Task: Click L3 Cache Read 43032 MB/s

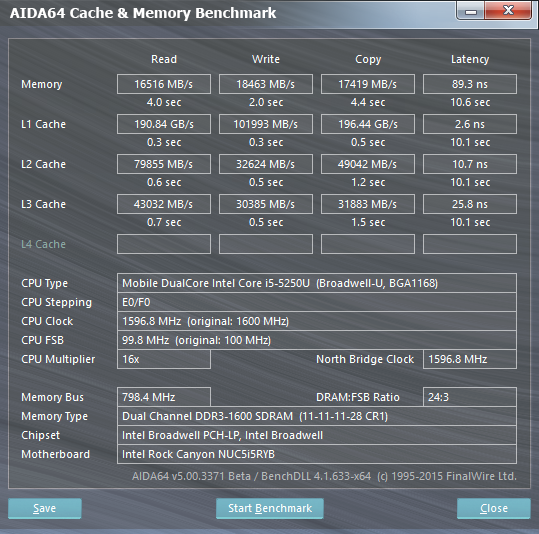Action: pyautogui.click(x=164, y=204)
